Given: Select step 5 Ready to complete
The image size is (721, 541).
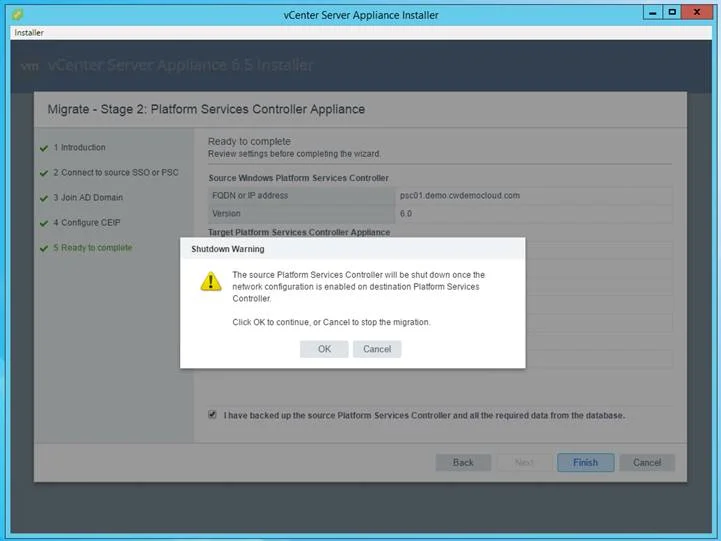Looking at the screenshot, I should click(92, 248).
